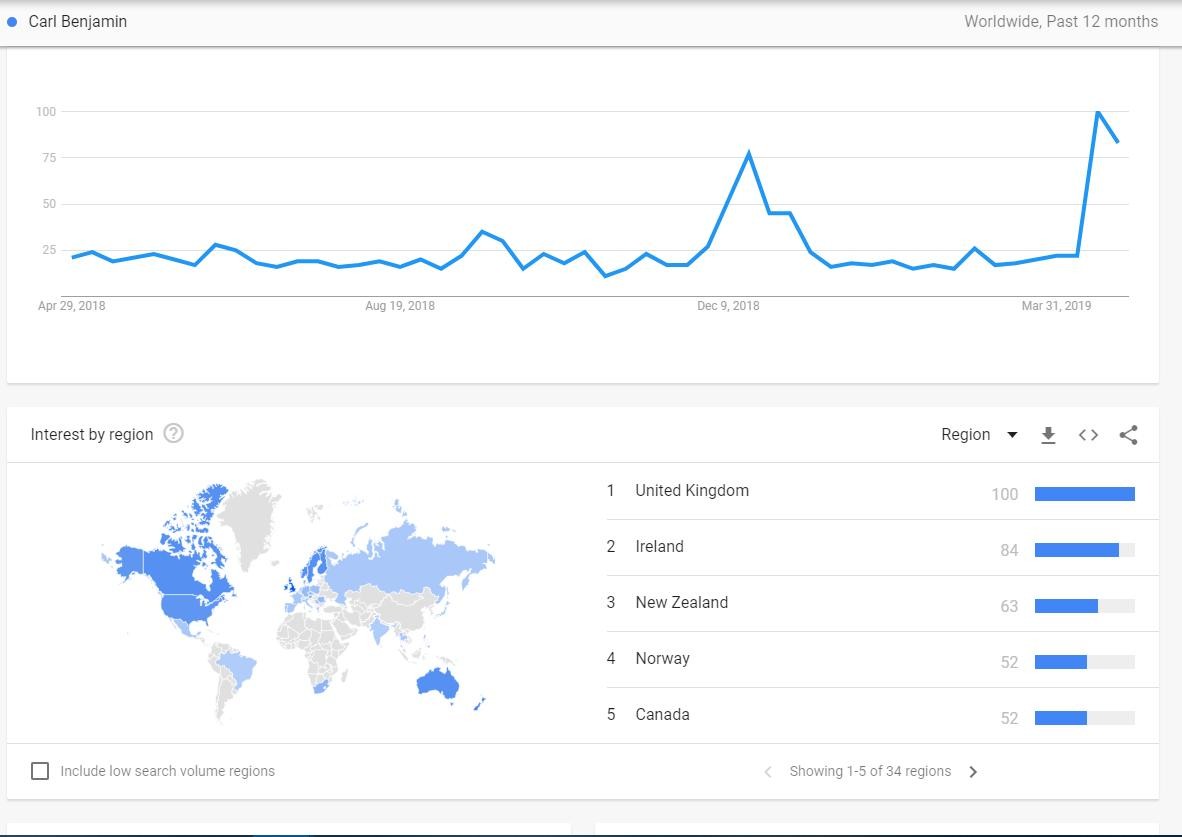Click Australia on the world map
Viewport: 1182px width, 837px height.
(x=438, y=683)
